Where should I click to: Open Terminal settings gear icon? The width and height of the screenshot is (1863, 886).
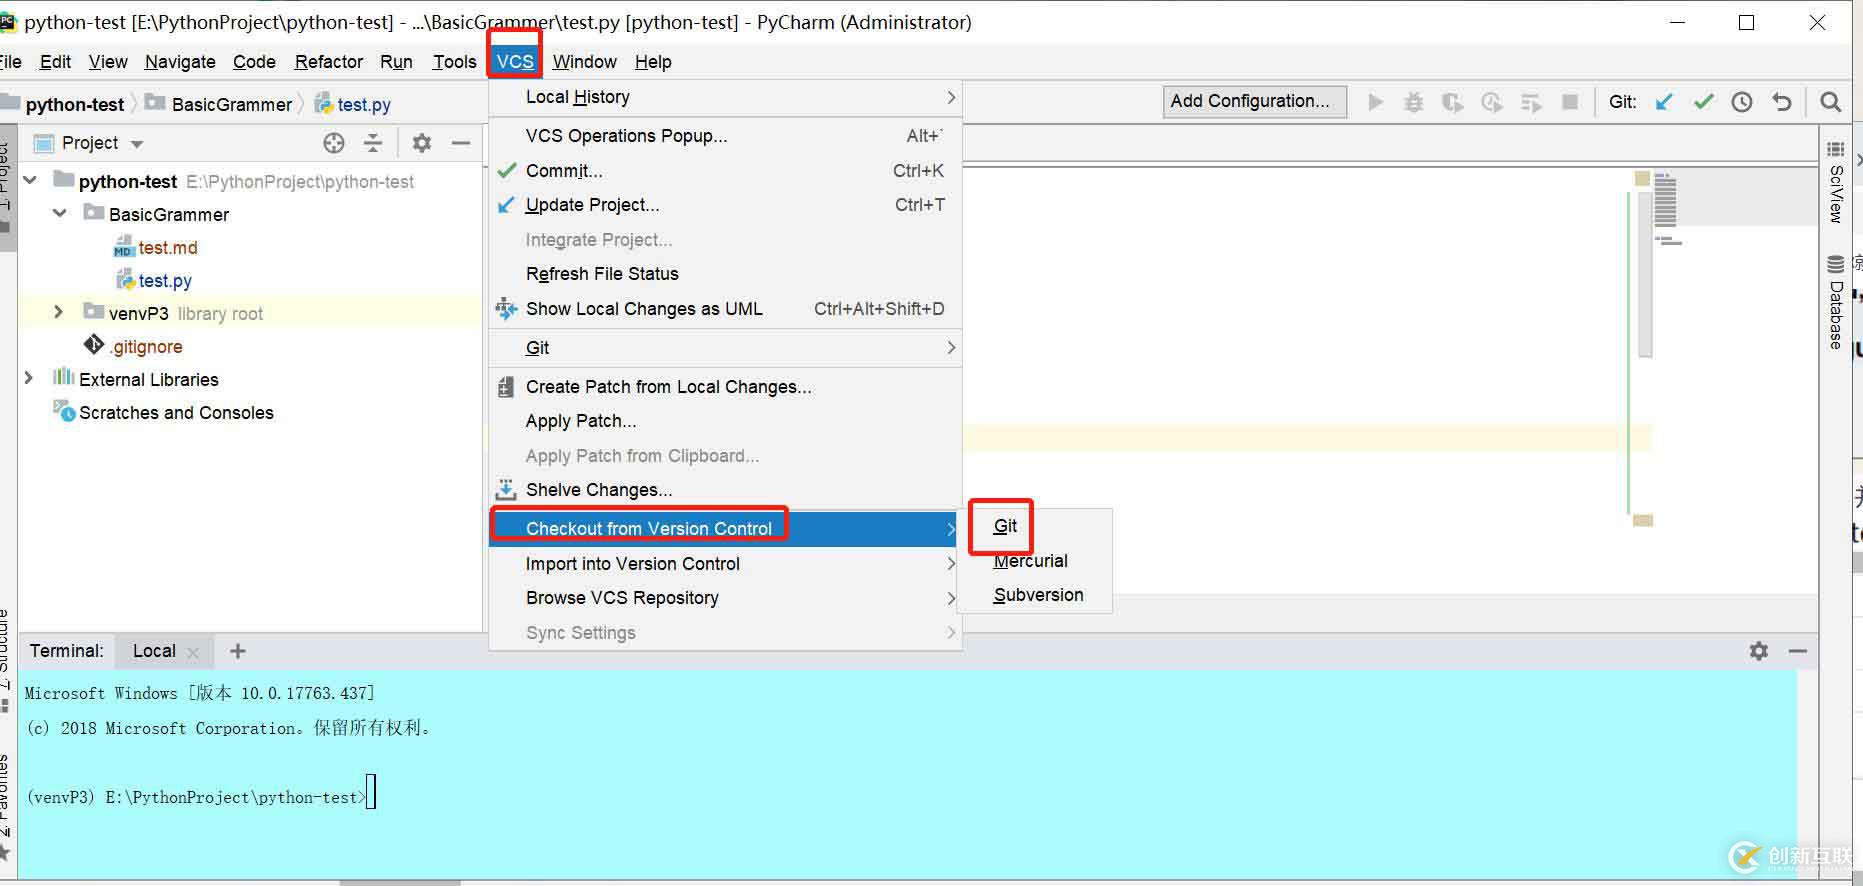point(1759,651)
